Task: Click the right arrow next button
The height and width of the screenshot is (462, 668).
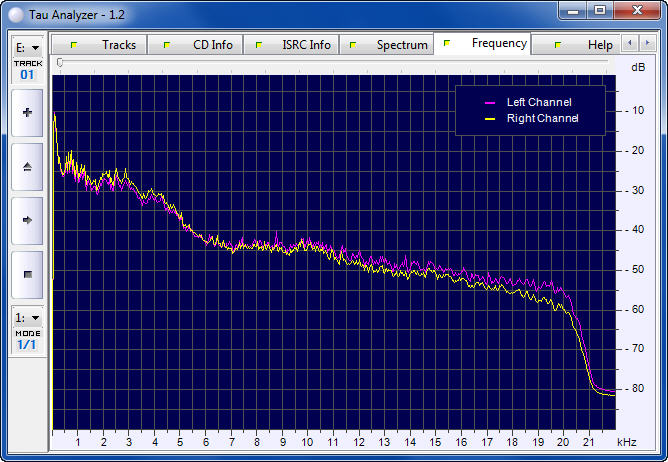Action: click(27, 219)
